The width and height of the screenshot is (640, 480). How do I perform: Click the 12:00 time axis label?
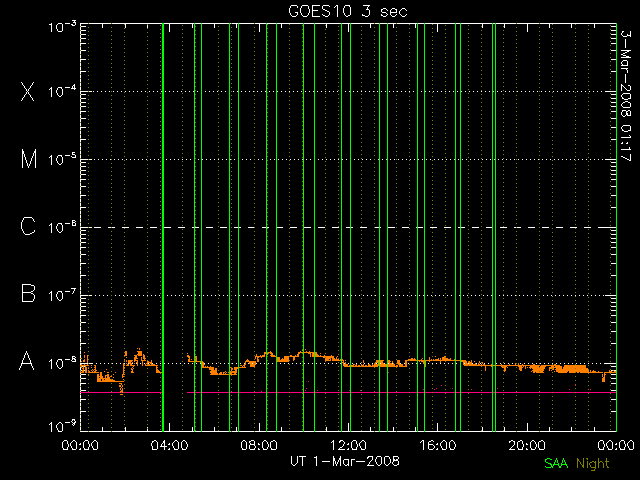(x=348, y=445)
